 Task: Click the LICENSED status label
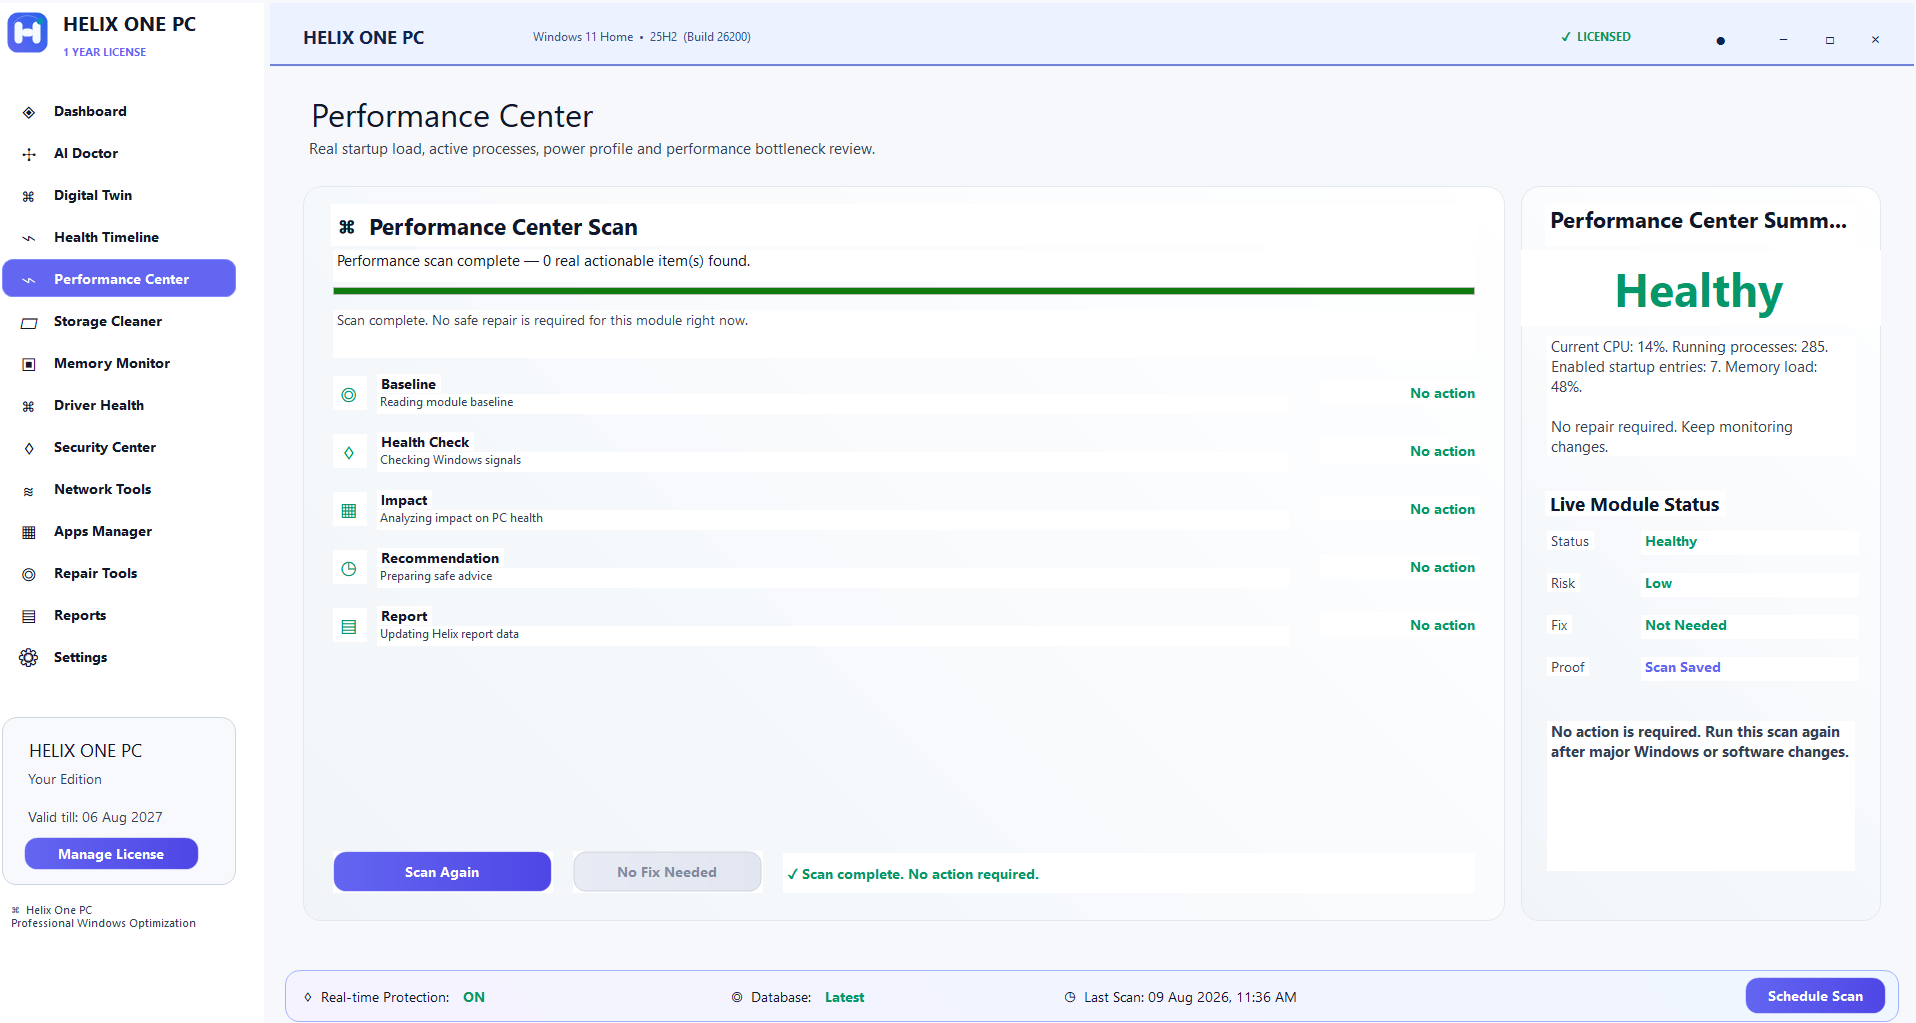pyautogui.click(x=1596, y=37)
